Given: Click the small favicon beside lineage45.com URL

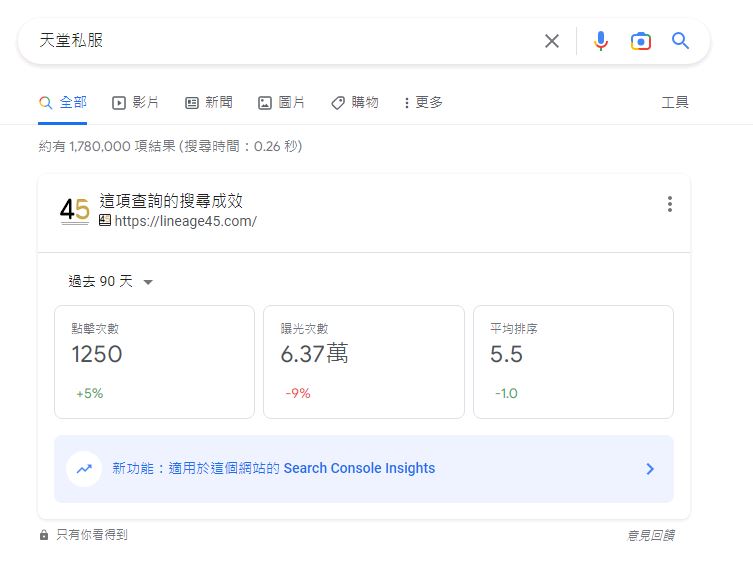Looking at the screenshot, I should tap(105, 220).
